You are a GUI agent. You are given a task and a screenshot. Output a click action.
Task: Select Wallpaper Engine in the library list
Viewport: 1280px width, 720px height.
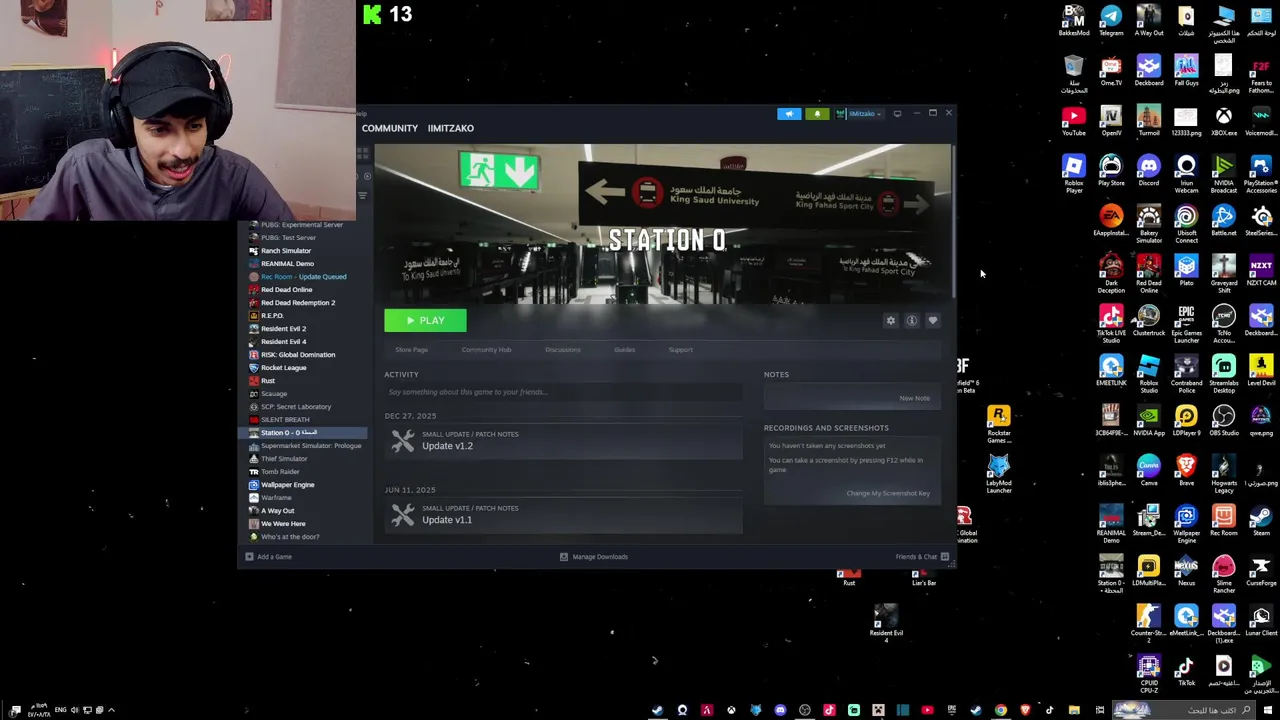pyautogui.click(x=287, y=485)
